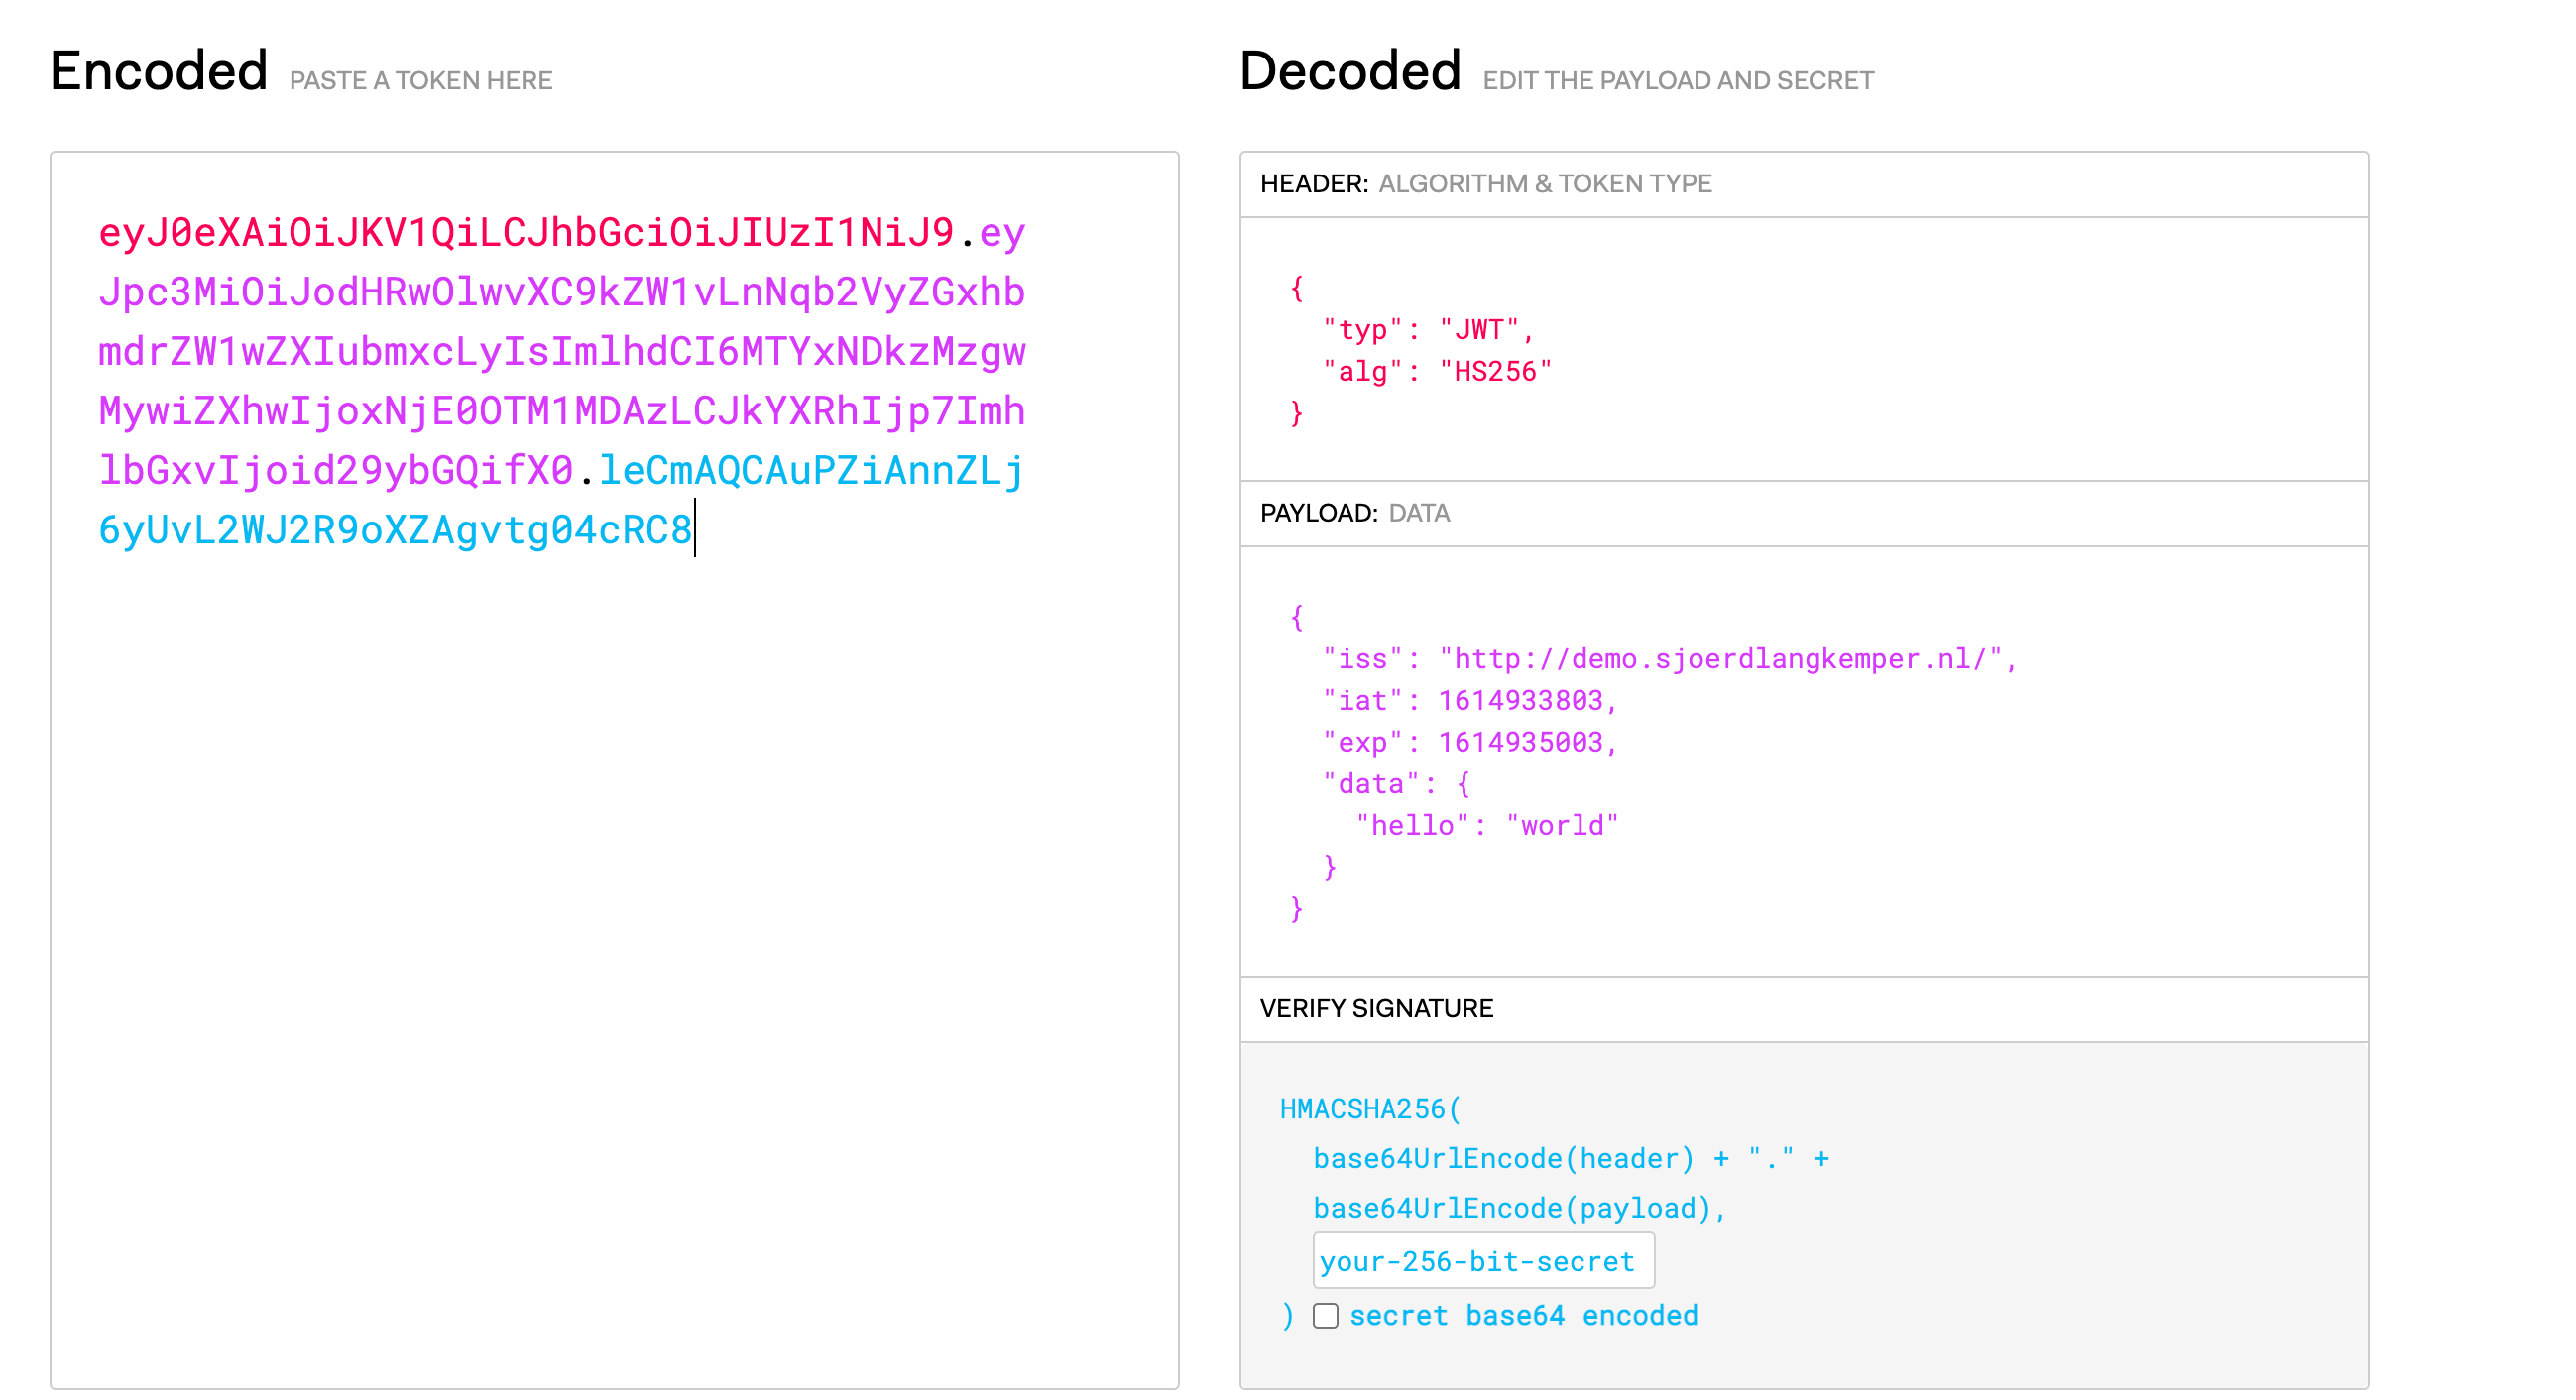Click the "data": { line in the payload
The width and height of the screenshot is (2576, 1400).
click(1395, 784)
